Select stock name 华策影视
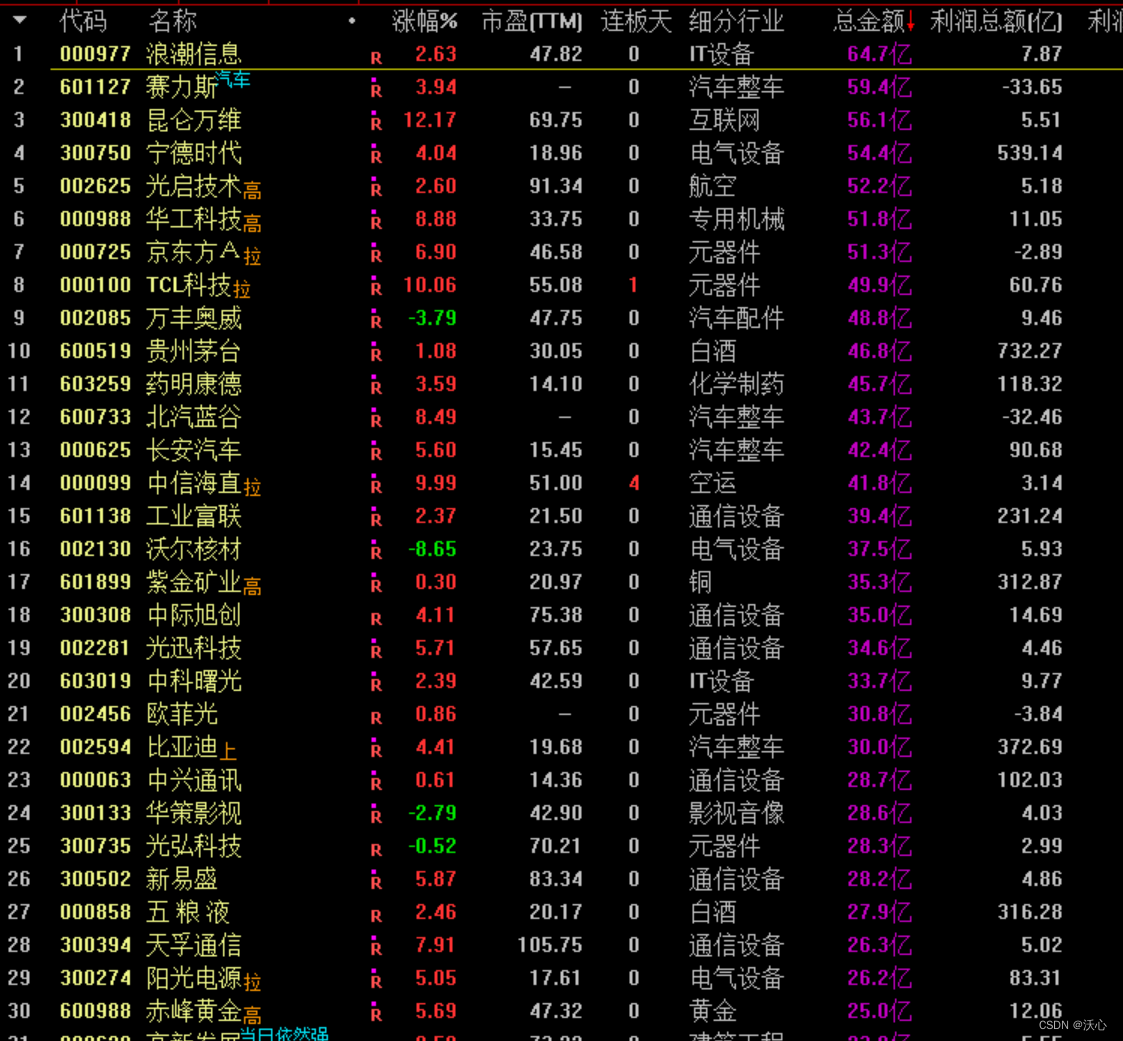 (193, 813)
